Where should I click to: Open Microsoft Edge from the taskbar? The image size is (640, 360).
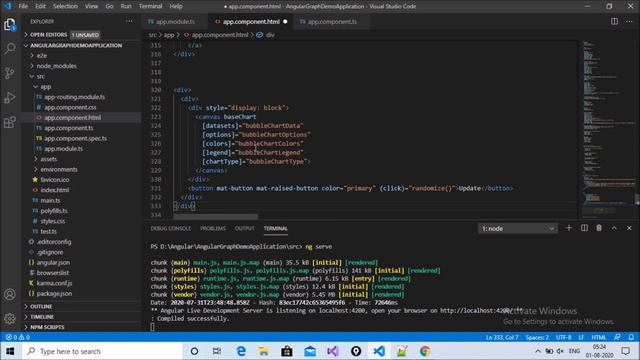(x=241, y=351)
